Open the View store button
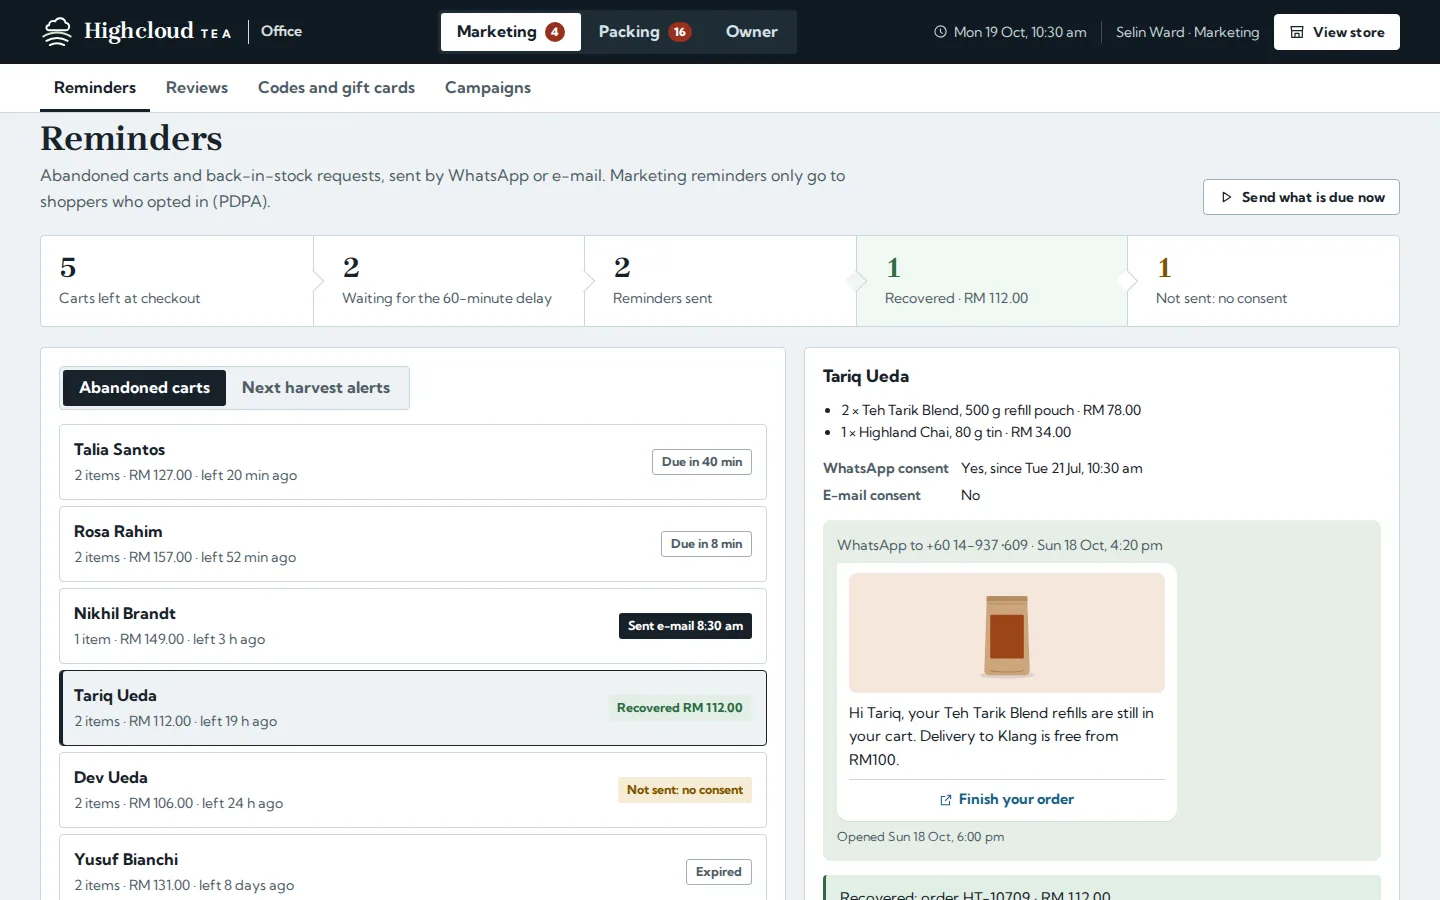The image size is (1440, 900). coord(1337,32)
